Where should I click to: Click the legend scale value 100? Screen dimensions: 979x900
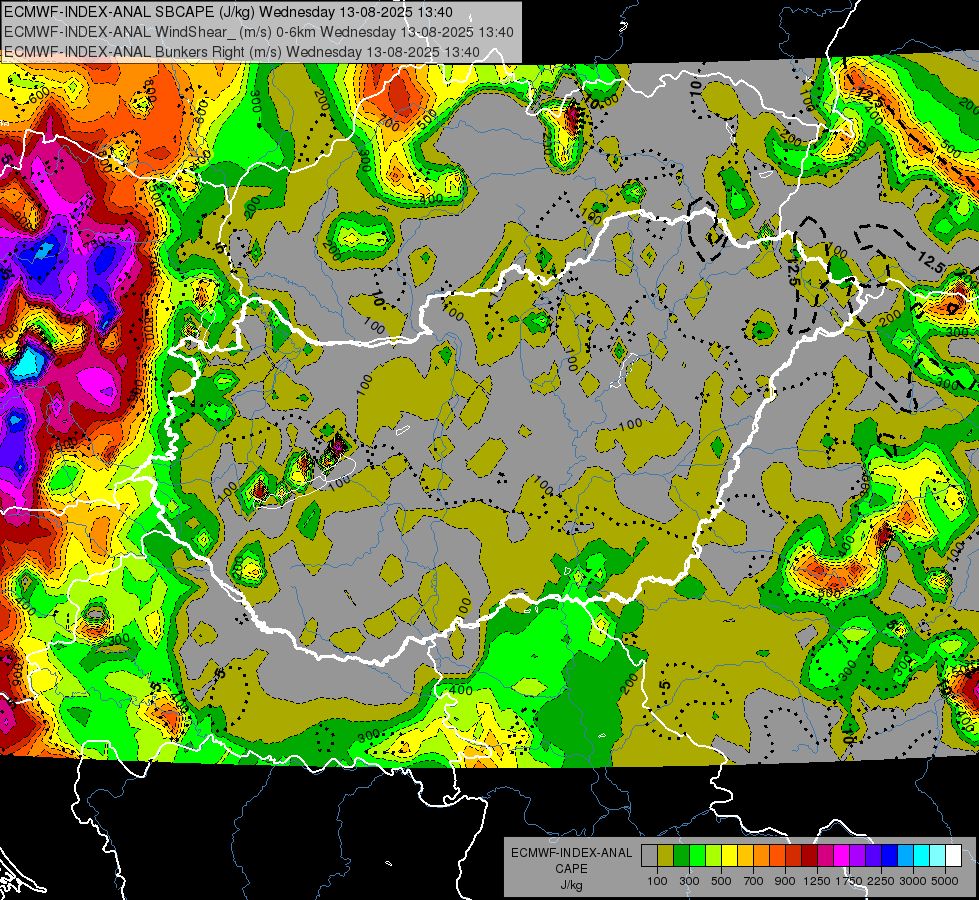click(657, 881)
